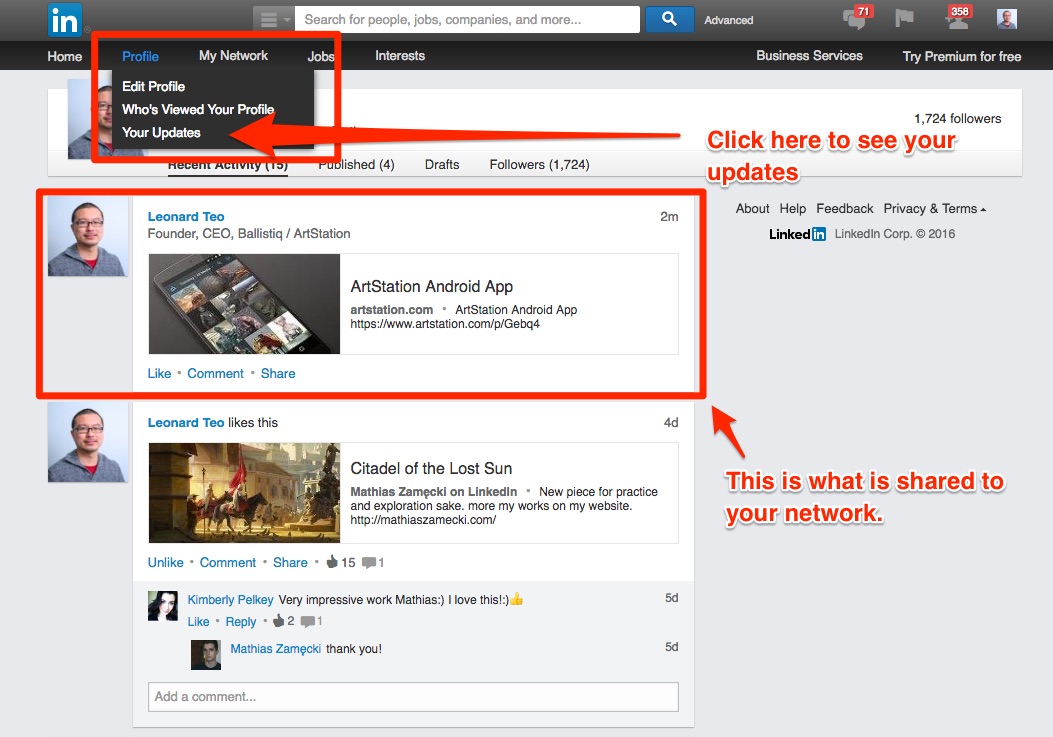The image size is (1053, 737).
Task: Click the 1,724 followers count
Action: 957,119
